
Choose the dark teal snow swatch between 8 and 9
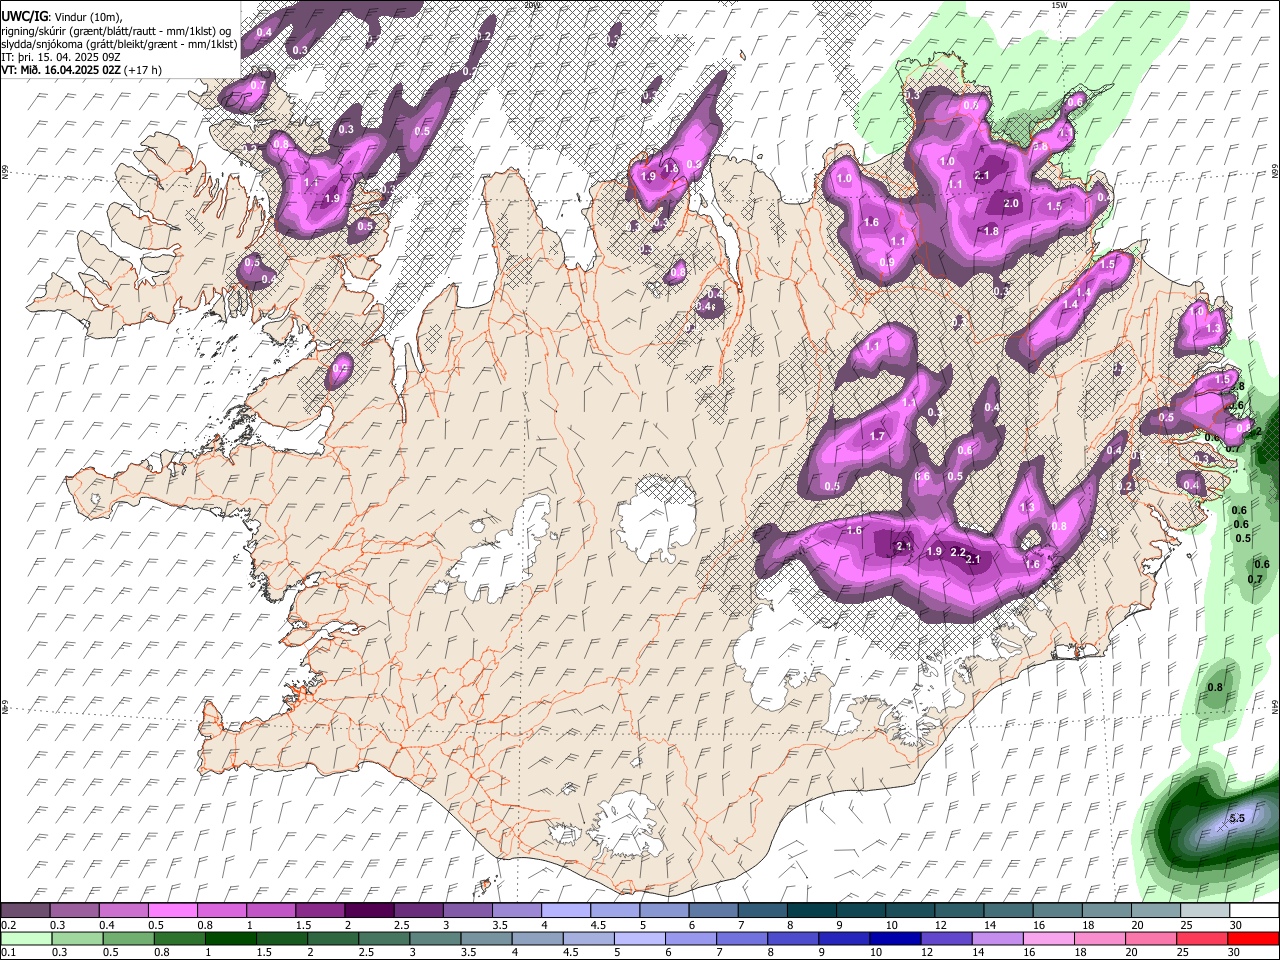point(811,911)
